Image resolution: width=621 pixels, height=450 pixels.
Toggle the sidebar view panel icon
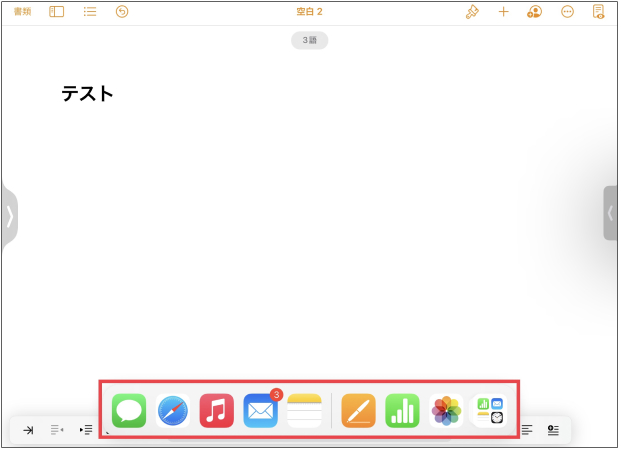[x=57, y=11]
